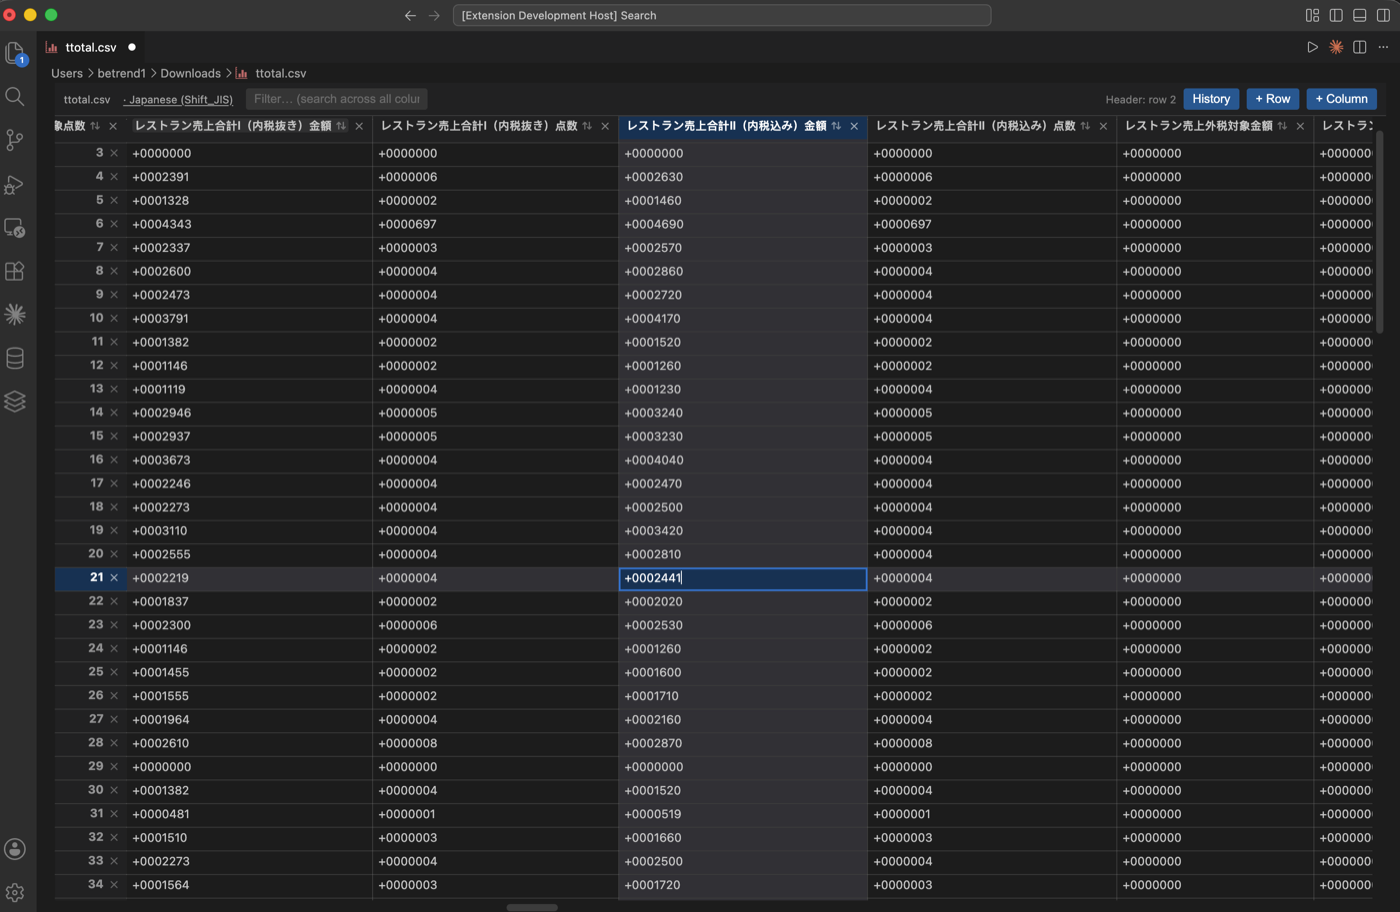Image resolution: width=1400 pixels, height=912 pixels.
Task: Delete row 3 with its x icon
Action: click(x=114, y=153)
